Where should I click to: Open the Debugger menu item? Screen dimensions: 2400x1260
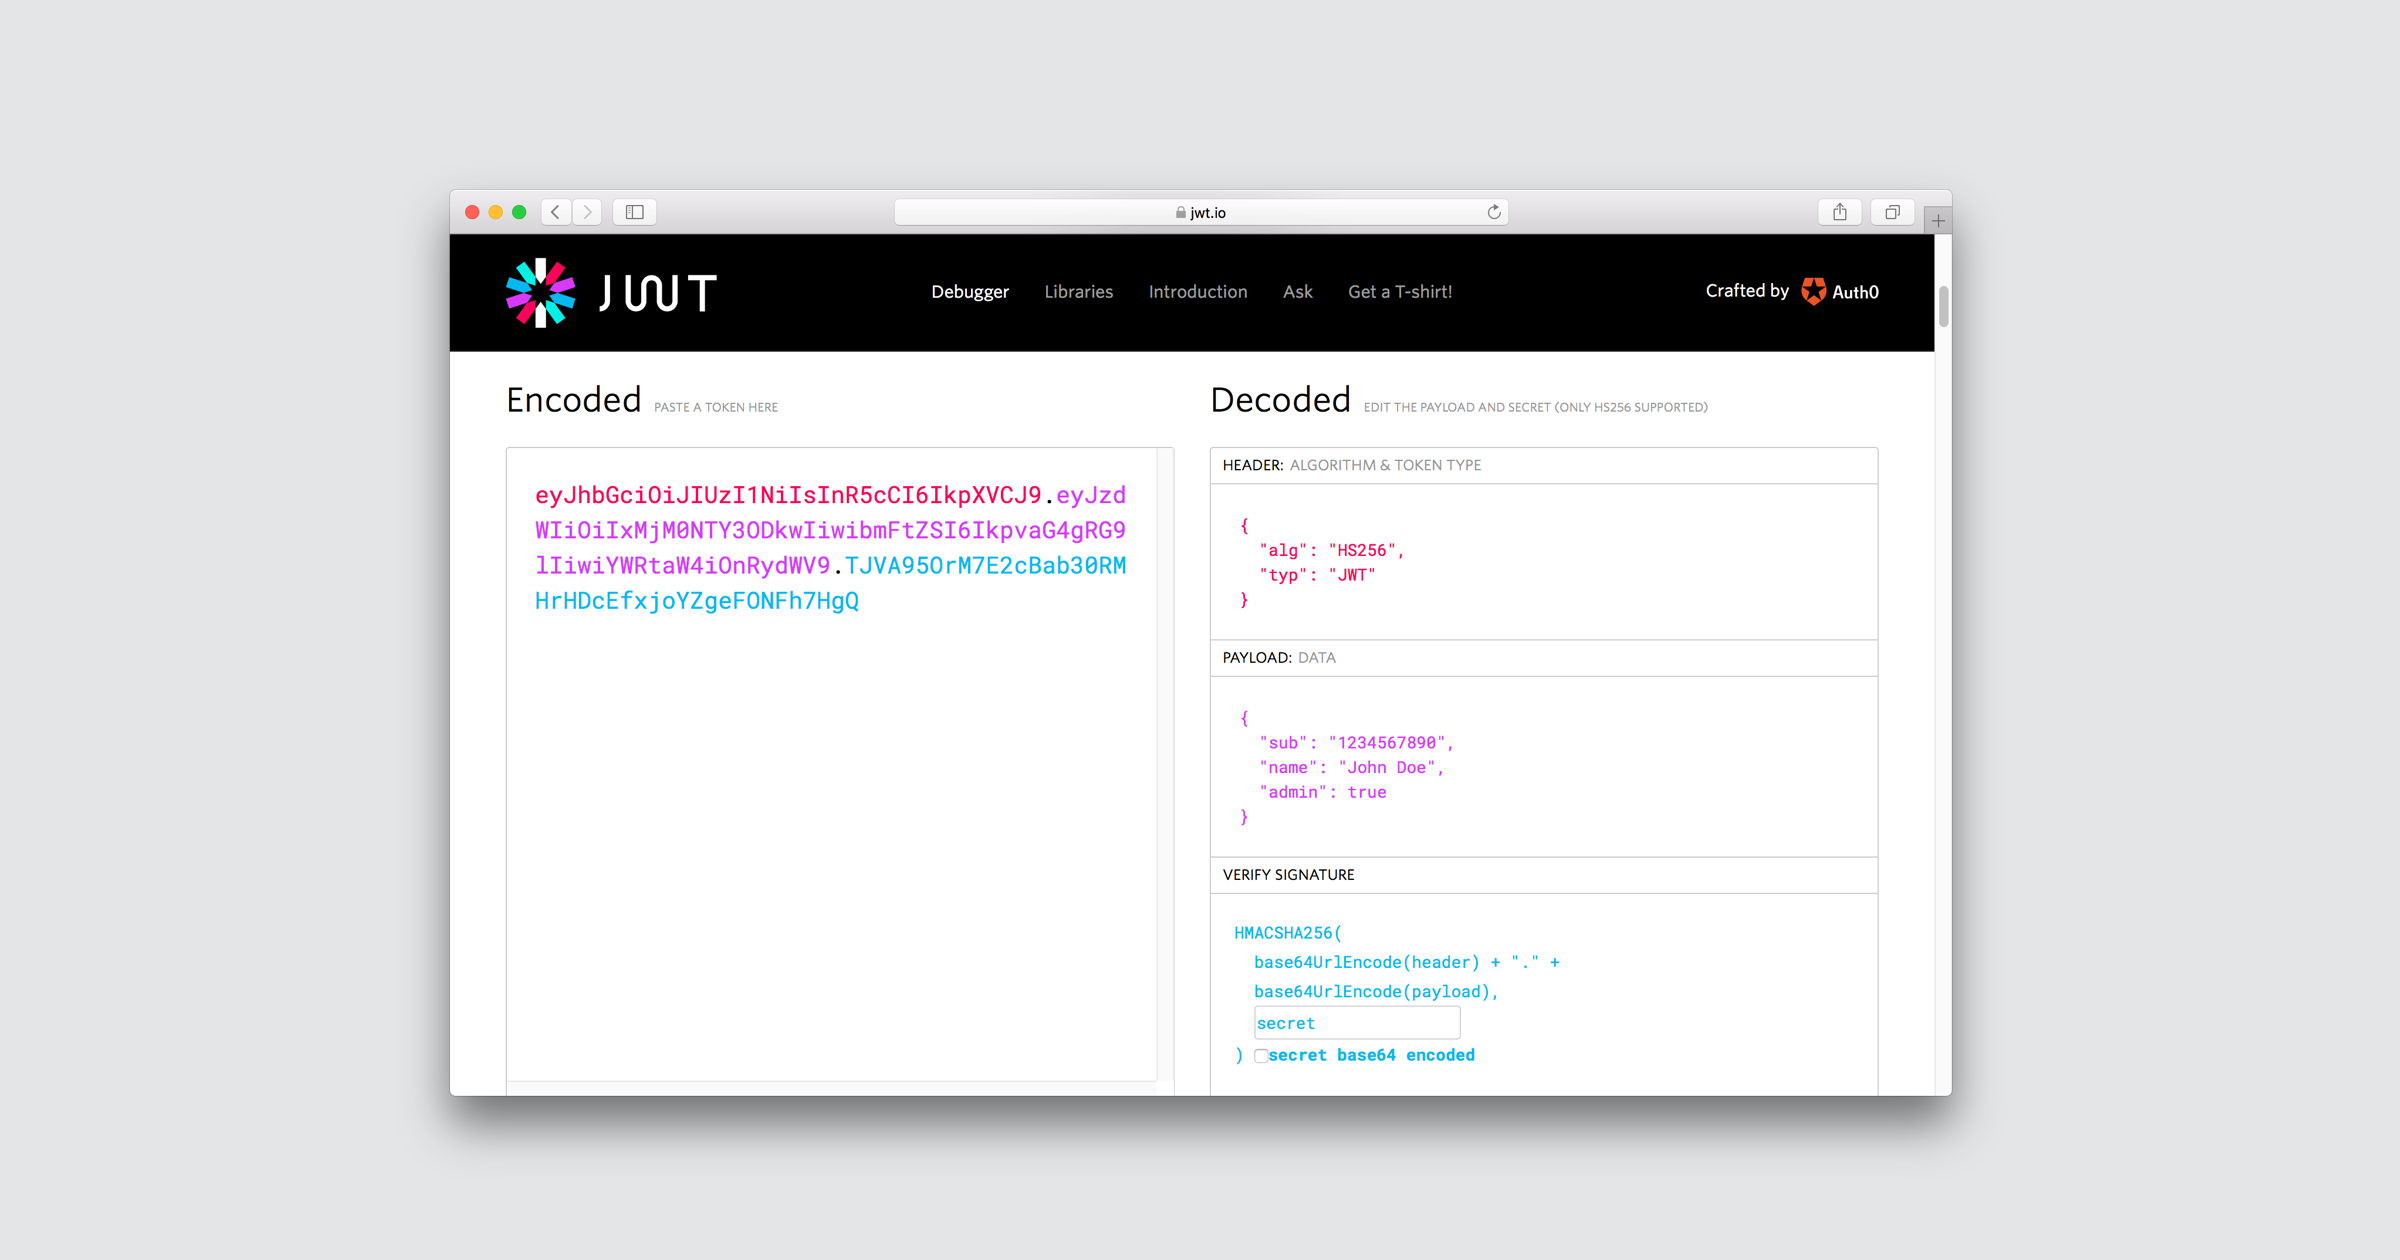click(970, 292)
